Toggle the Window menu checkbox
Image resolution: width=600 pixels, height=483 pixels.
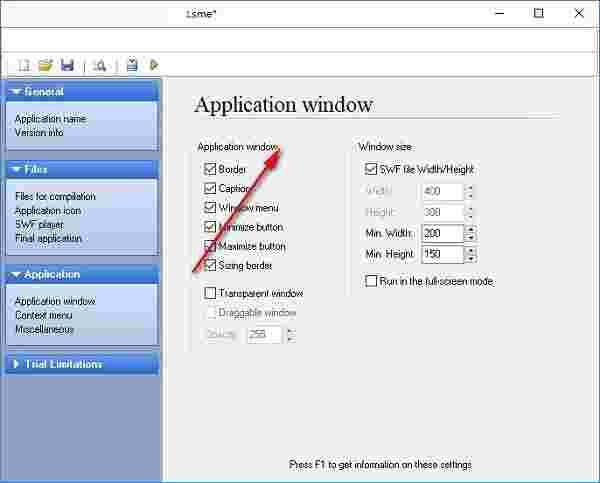[210, 207]
